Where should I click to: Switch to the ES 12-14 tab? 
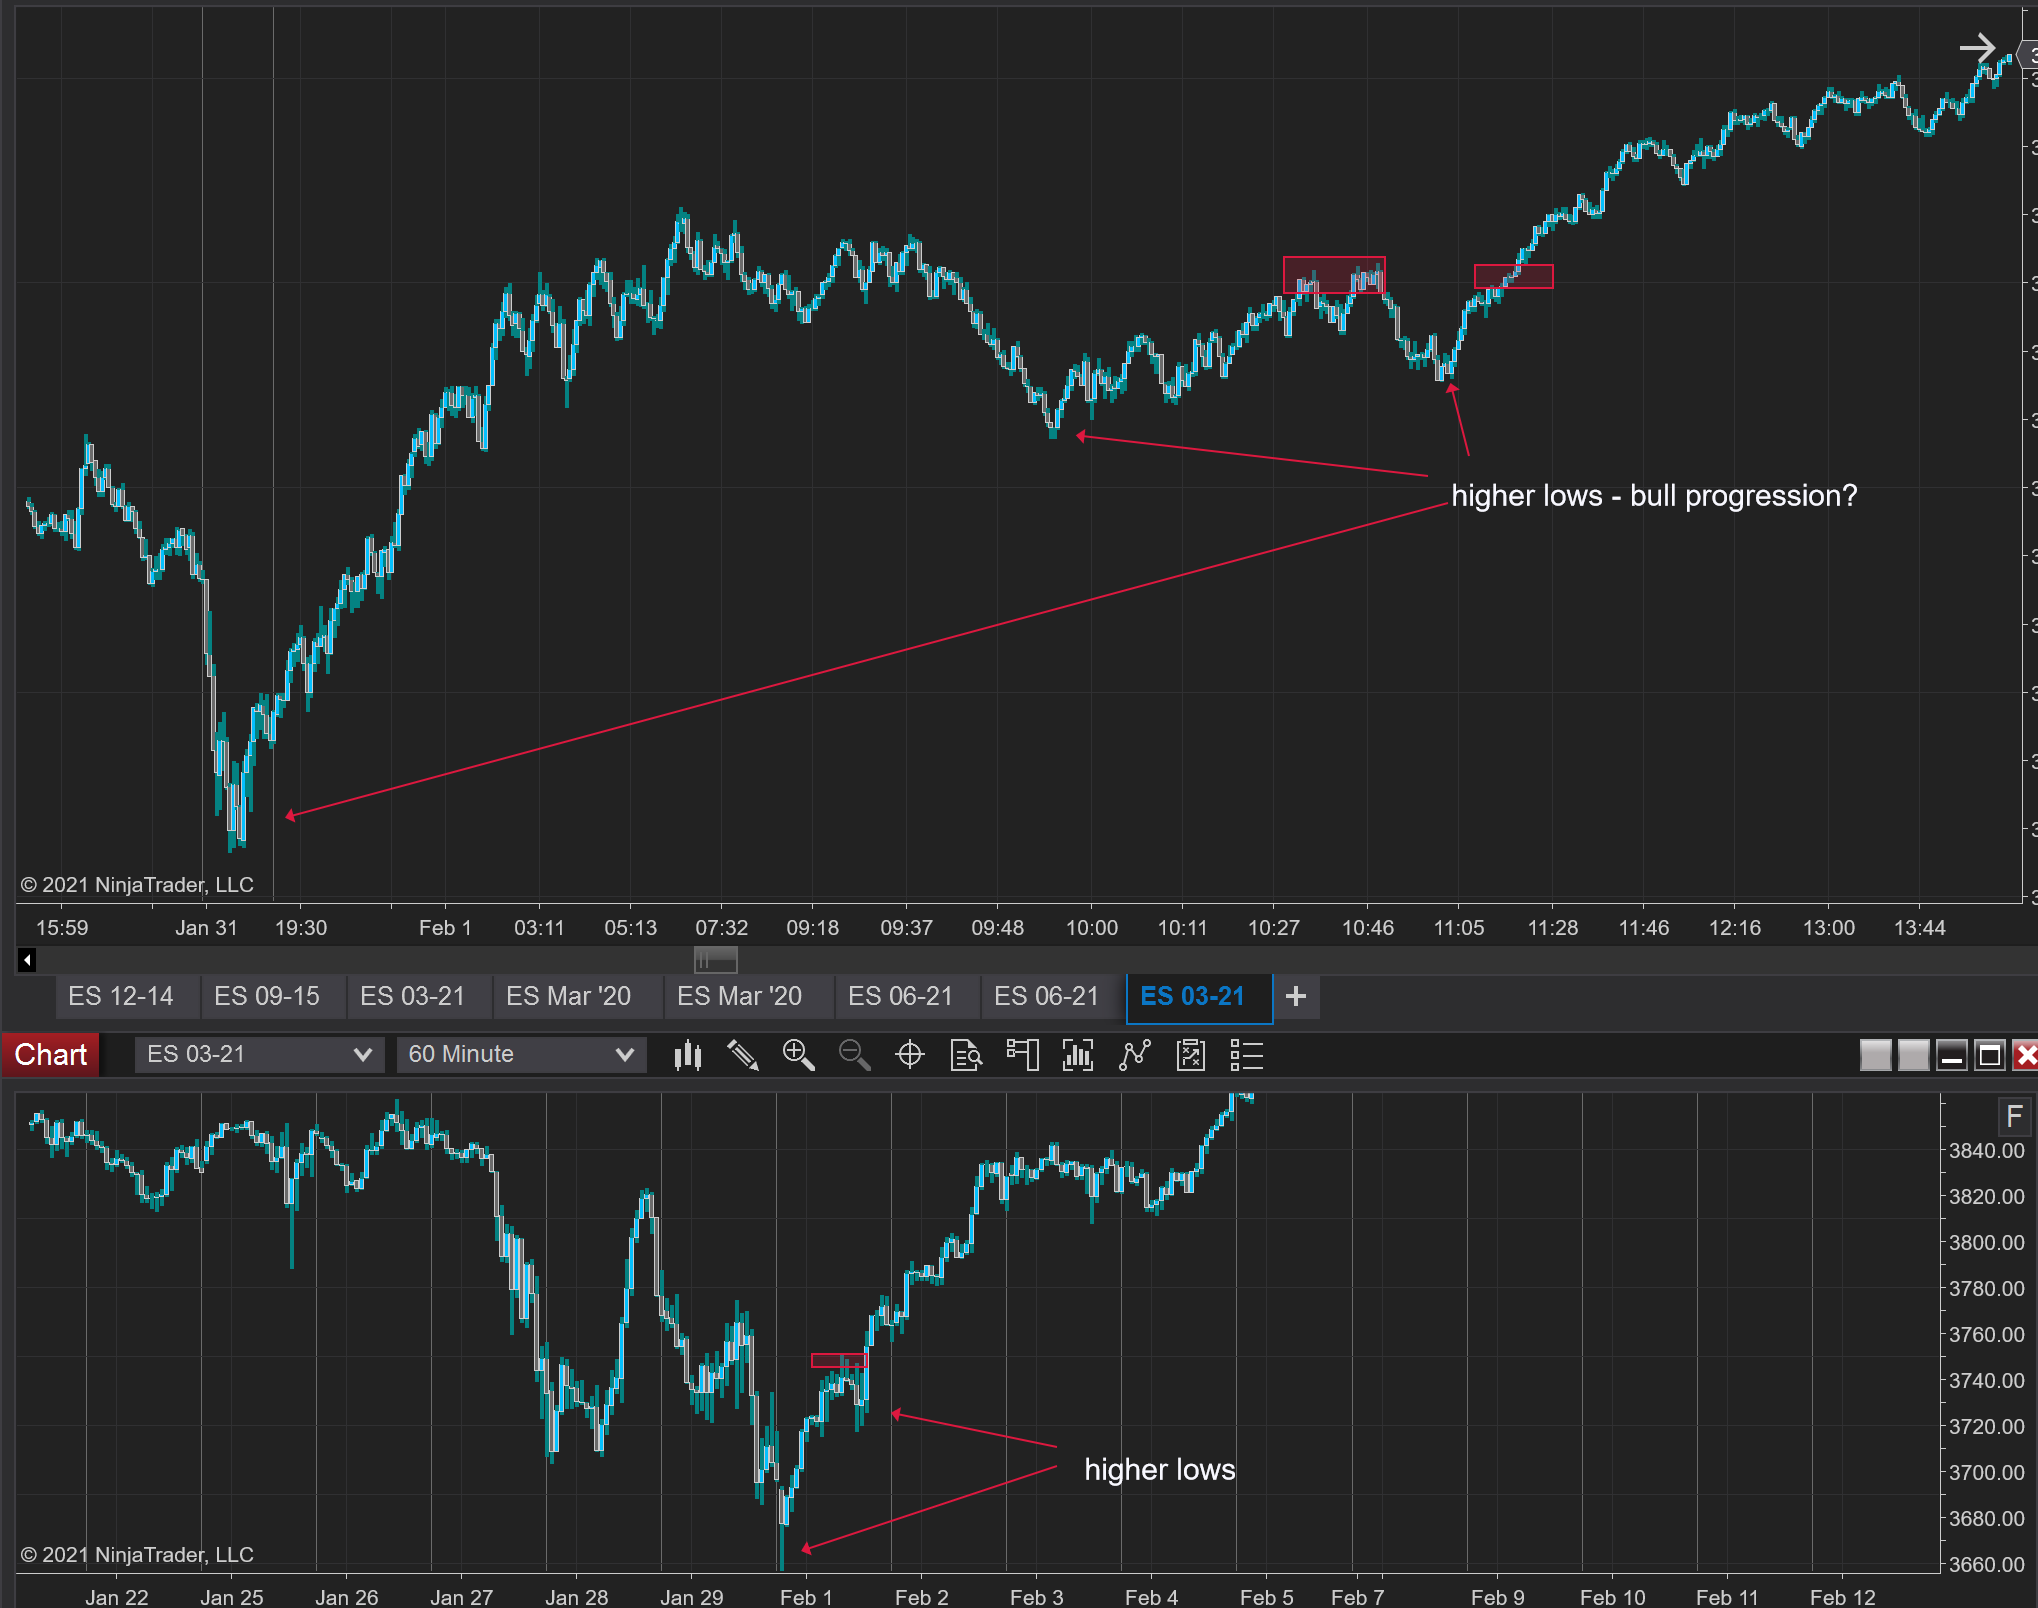pos(121,996)
